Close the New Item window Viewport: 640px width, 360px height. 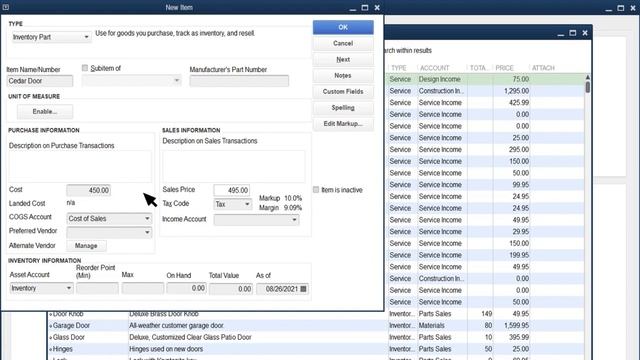point(377,7)
